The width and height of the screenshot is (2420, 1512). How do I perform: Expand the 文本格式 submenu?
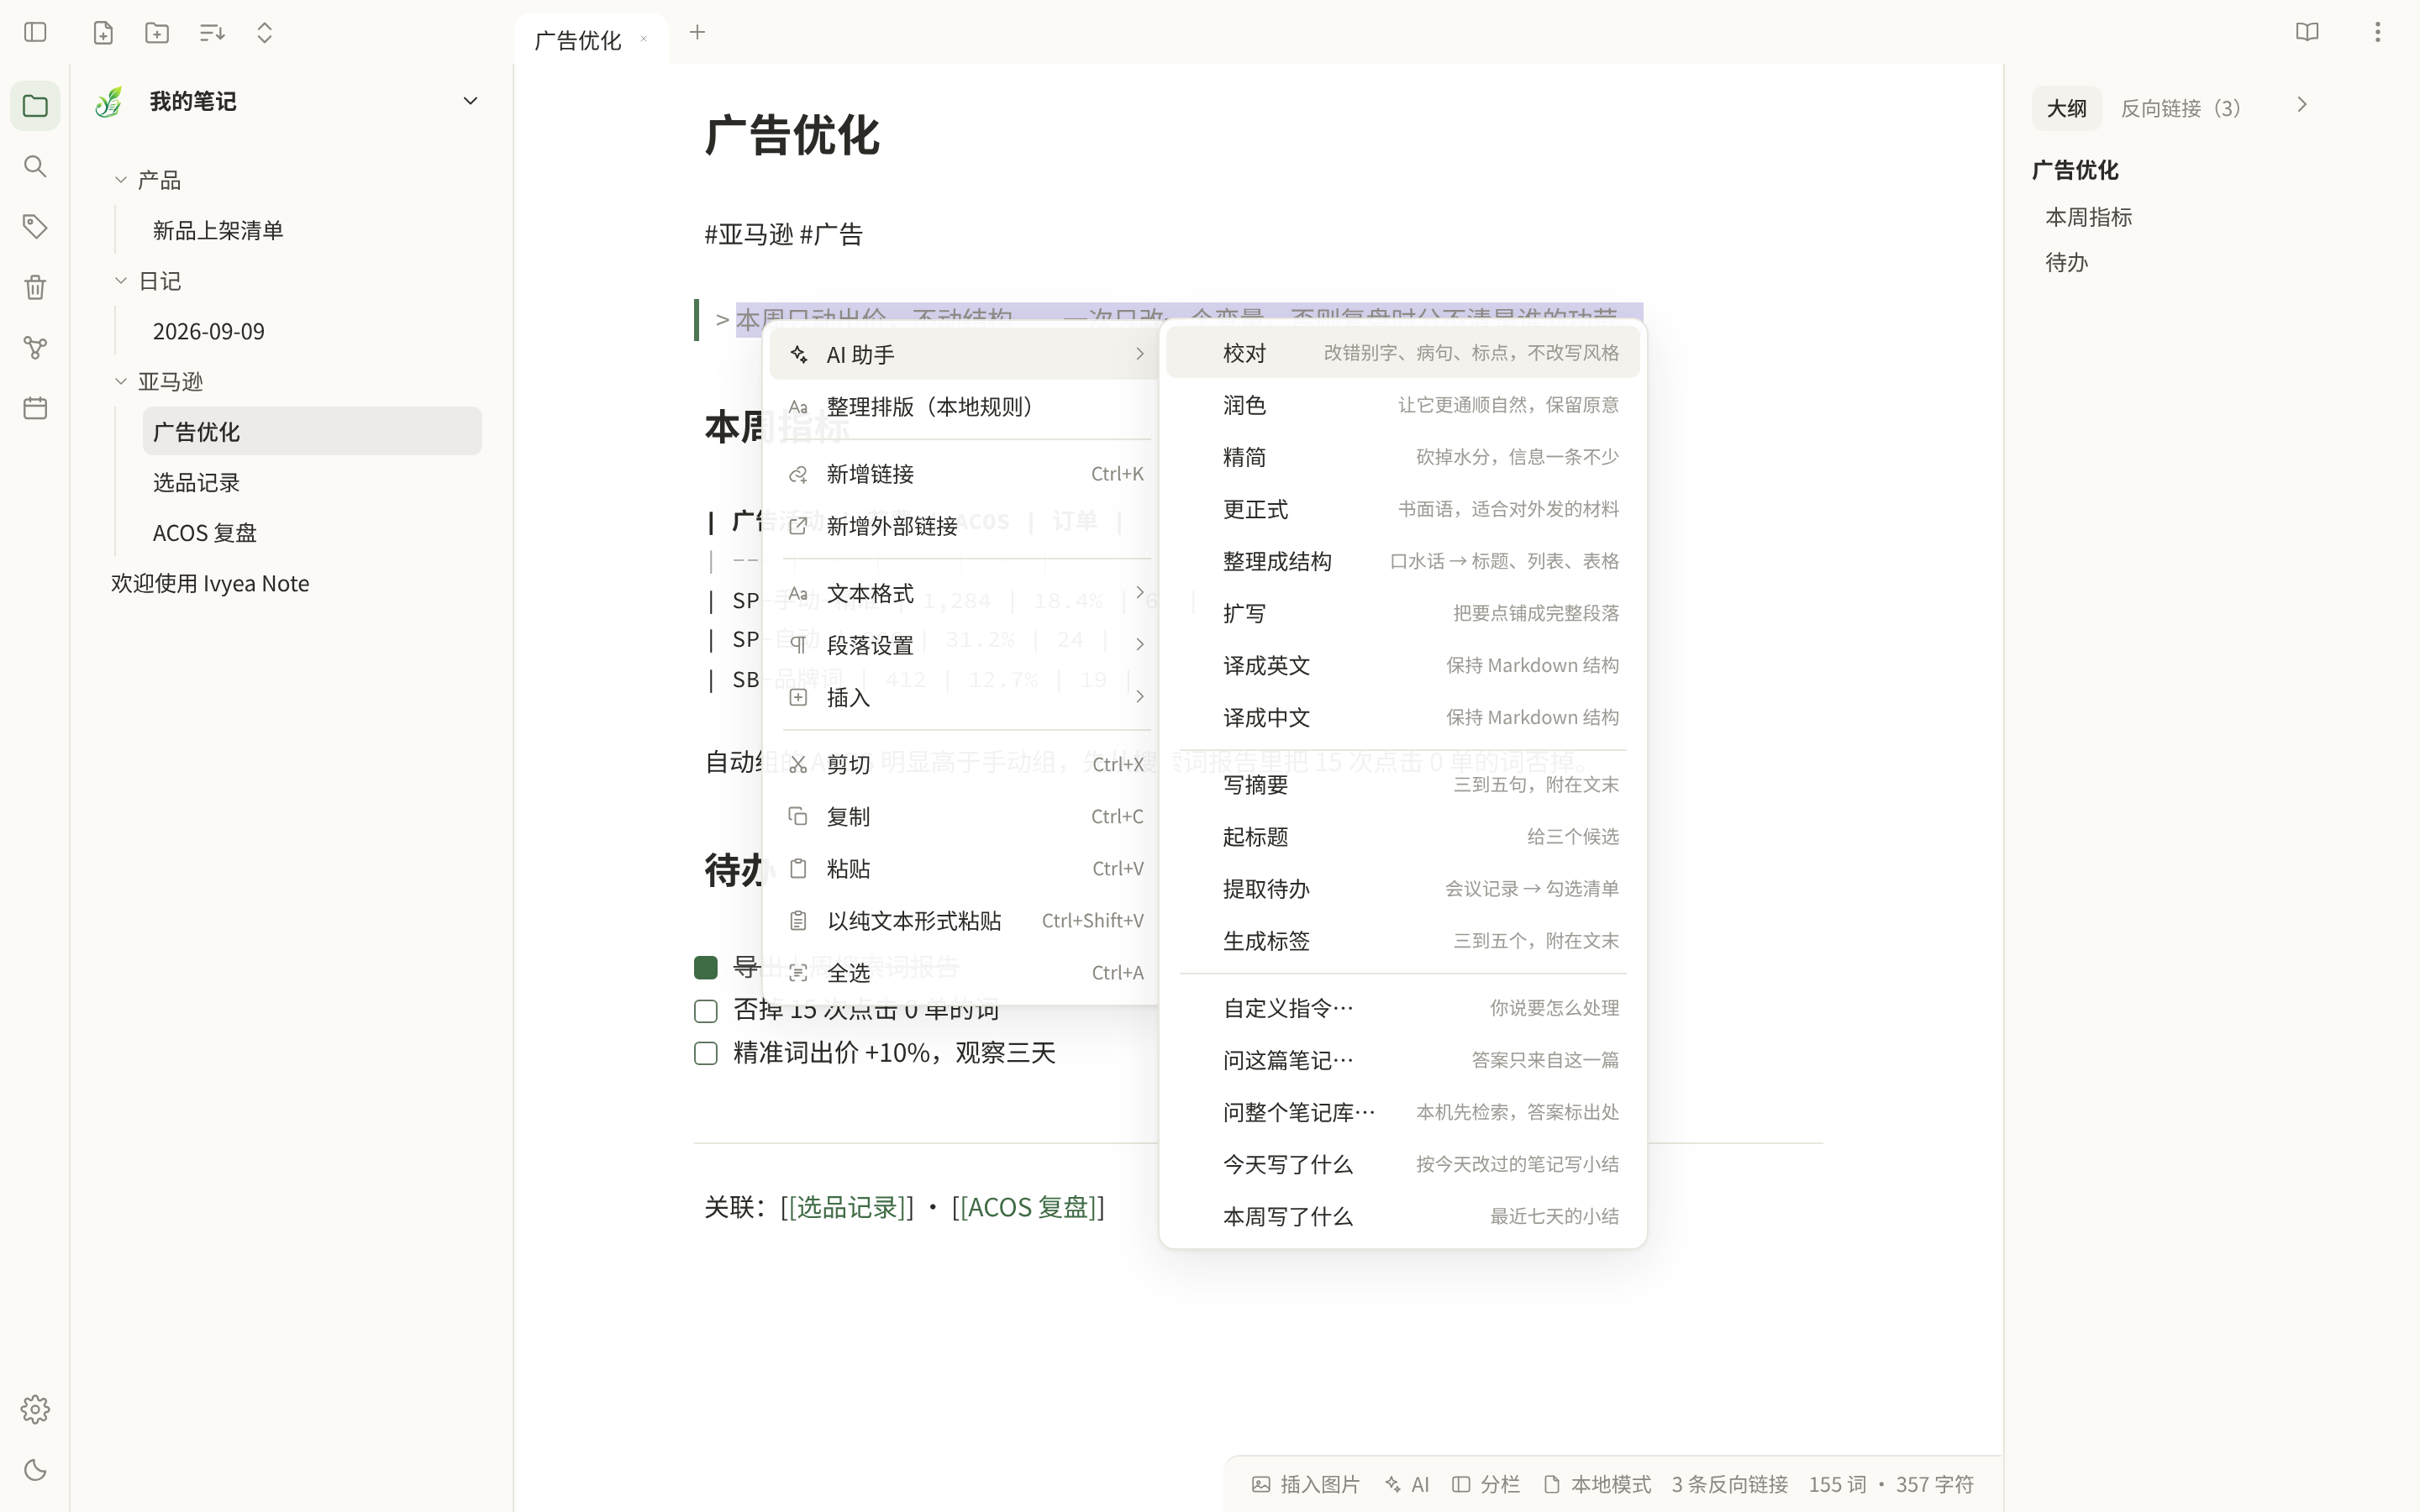click(964, 593)
